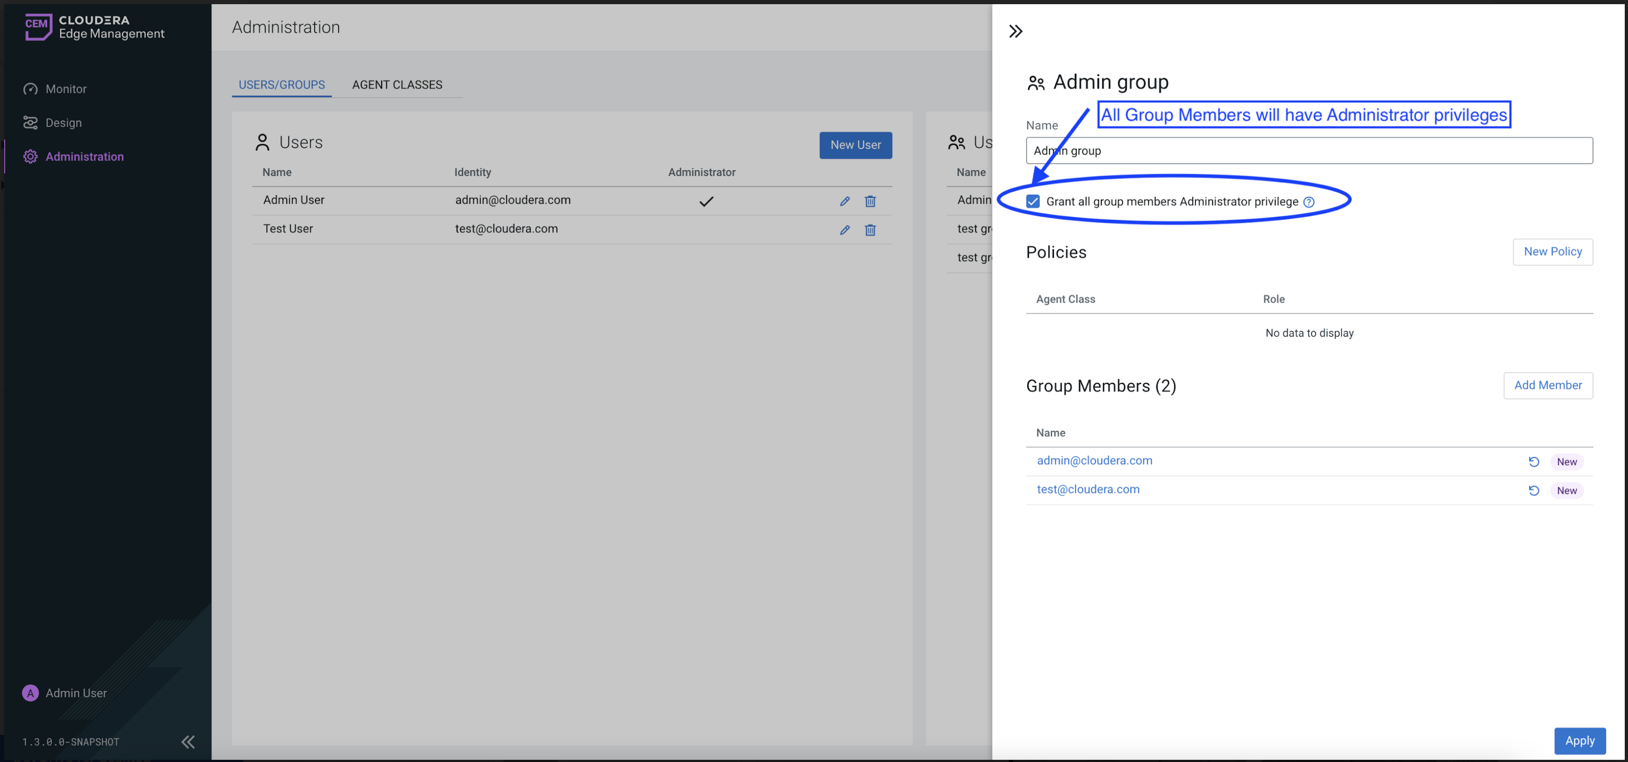1628x762 pixels.
Task: Click the Cloudera Edge Management logo
Action: tap(94, 27)
